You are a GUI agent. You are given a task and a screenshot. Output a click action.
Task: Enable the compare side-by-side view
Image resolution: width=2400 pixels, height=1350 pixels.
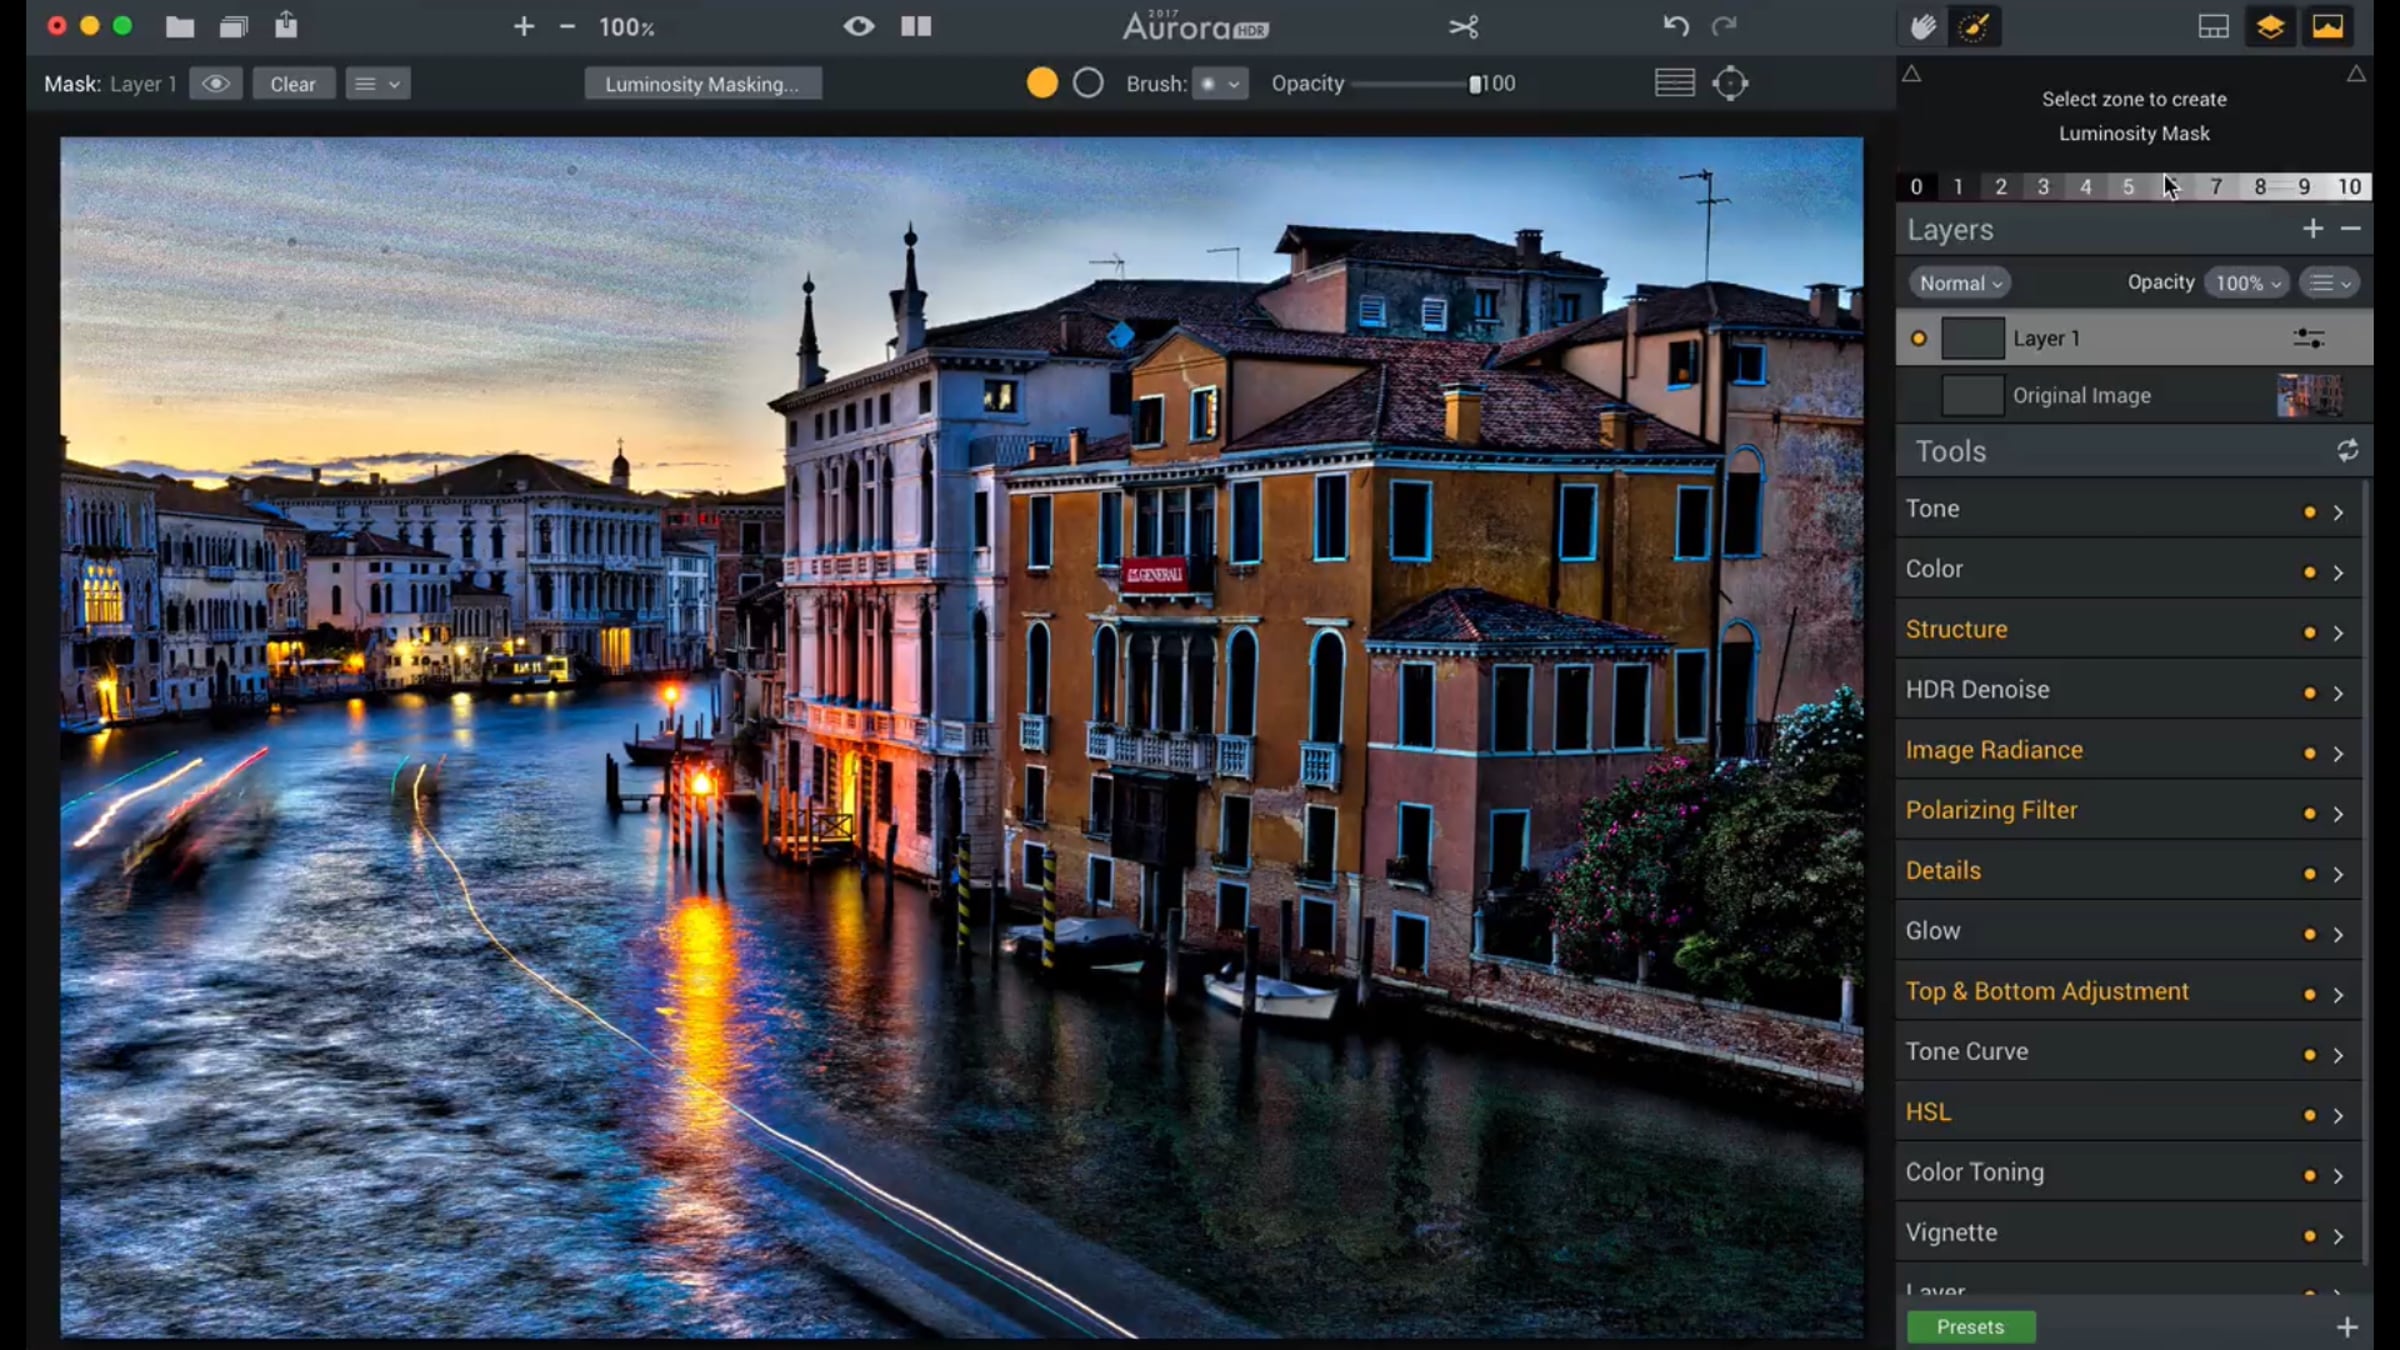[x=916, y=27]
